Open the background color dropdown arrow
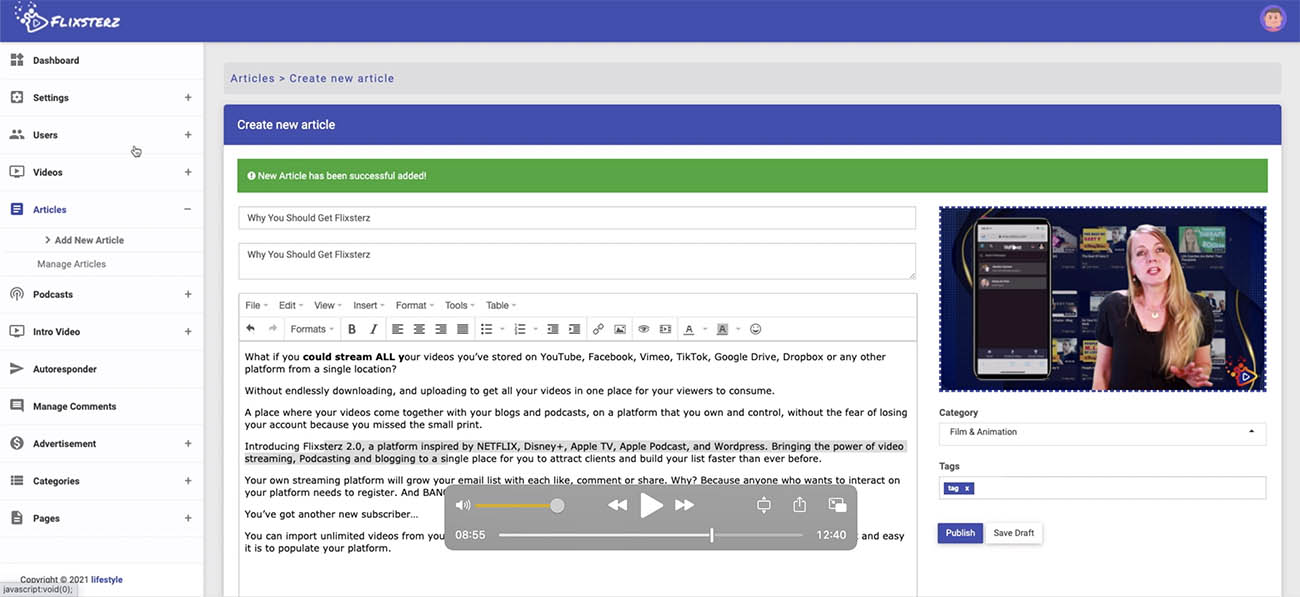1300x597 pixels. click(x=738, y=329)
